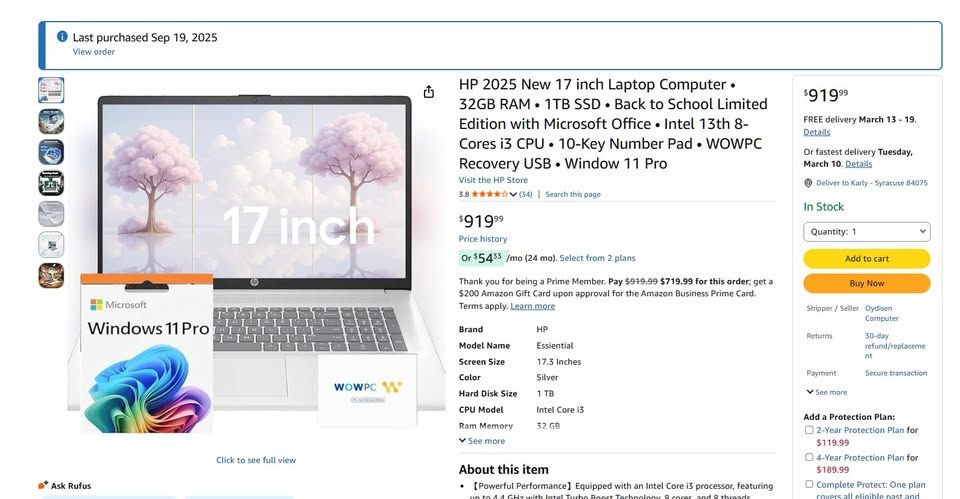Screen dimensions: 960x499
Task: Expand See more under product specifications
Action: pos(482,441)
